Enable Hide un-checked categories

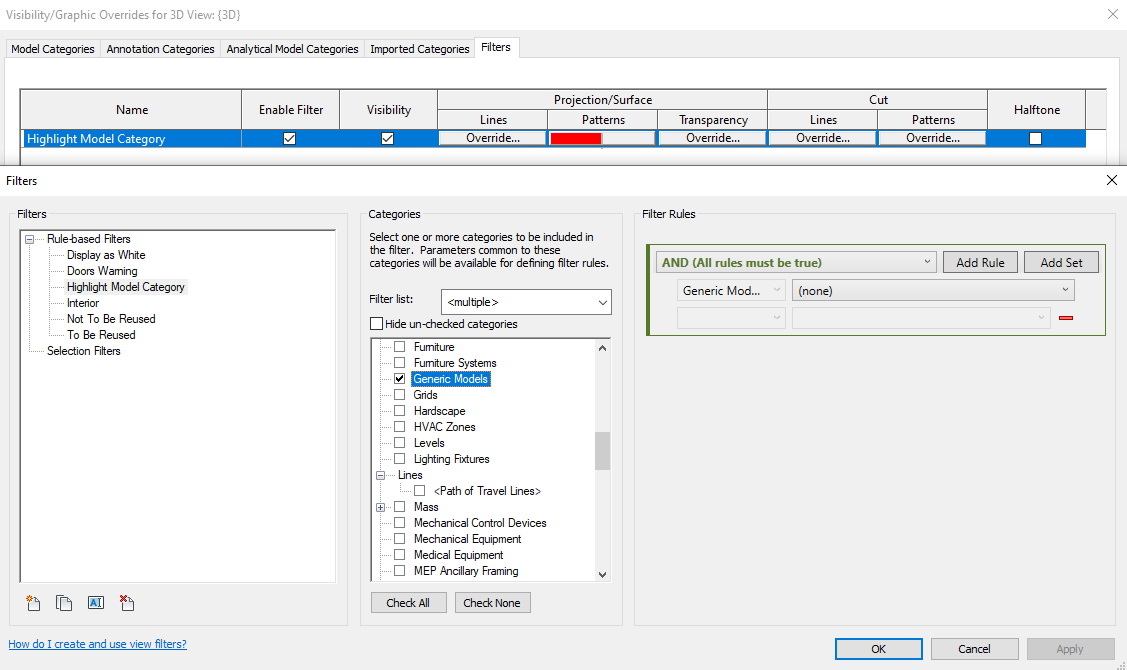[x=375, y=323]
